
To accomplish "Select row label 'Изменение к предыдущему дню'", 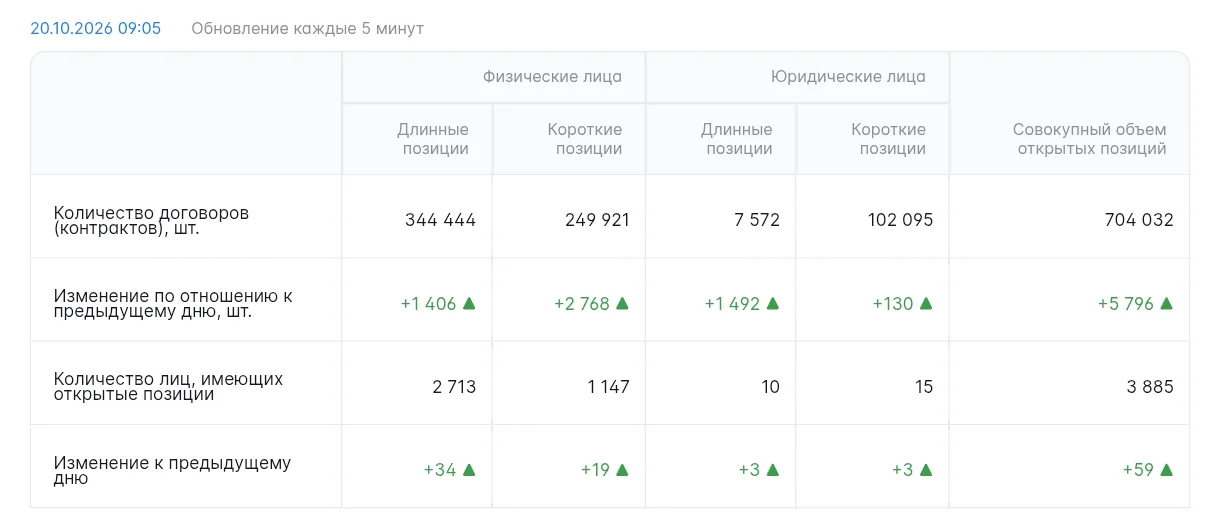I will coord(172,470).
